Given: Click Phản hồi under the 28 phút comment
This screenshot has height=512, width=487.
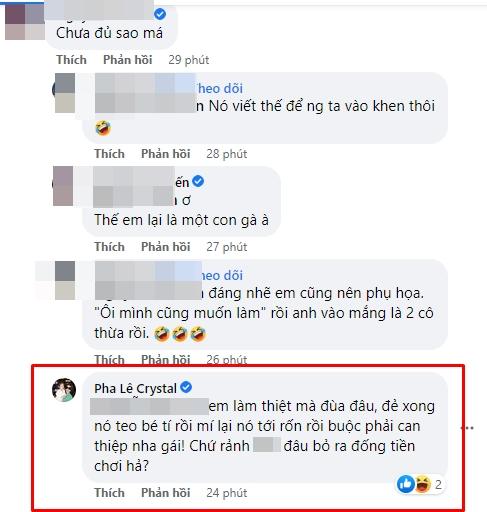Looking at the screenshot, I should 166,154.
